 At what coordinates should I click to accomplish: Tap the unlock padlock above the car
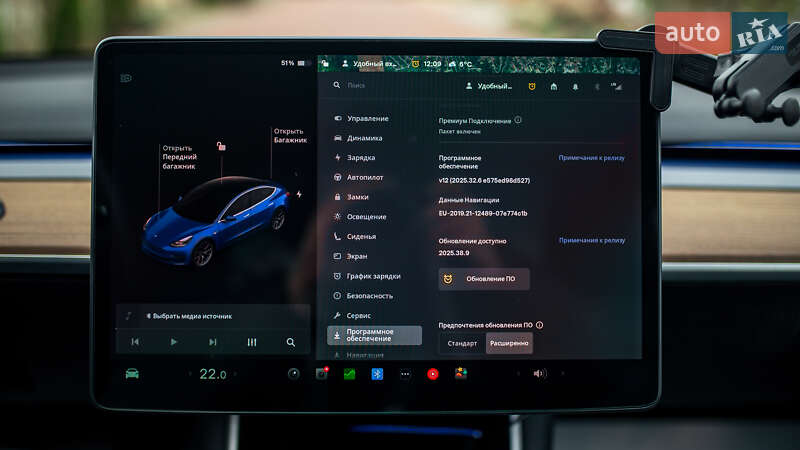pos(221,146)
